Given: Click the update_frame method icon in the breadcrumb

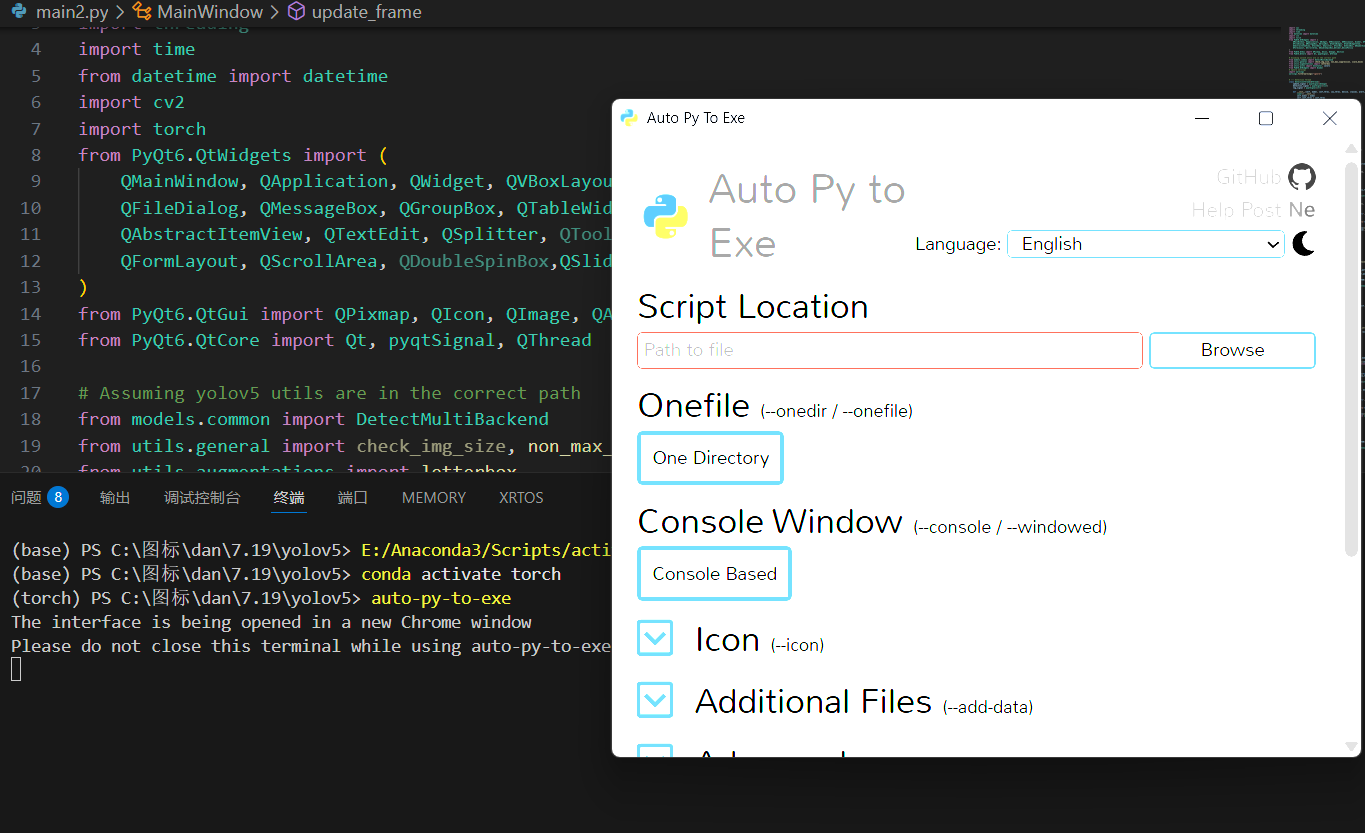Looking at the screenshot, I should pyautogui.click(x=296, y=12).
